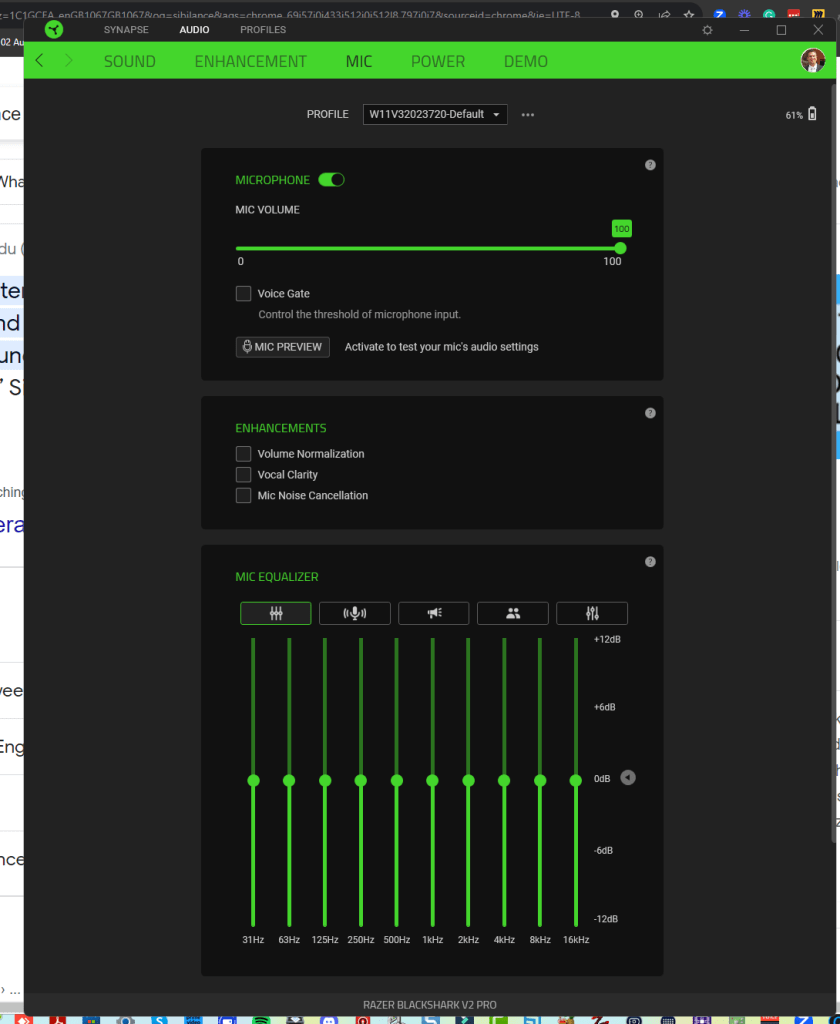This screenshot has width=840, height=1024.
Task: Select the microphone-waves EQ preset
Action: click(x=355, y=613)
